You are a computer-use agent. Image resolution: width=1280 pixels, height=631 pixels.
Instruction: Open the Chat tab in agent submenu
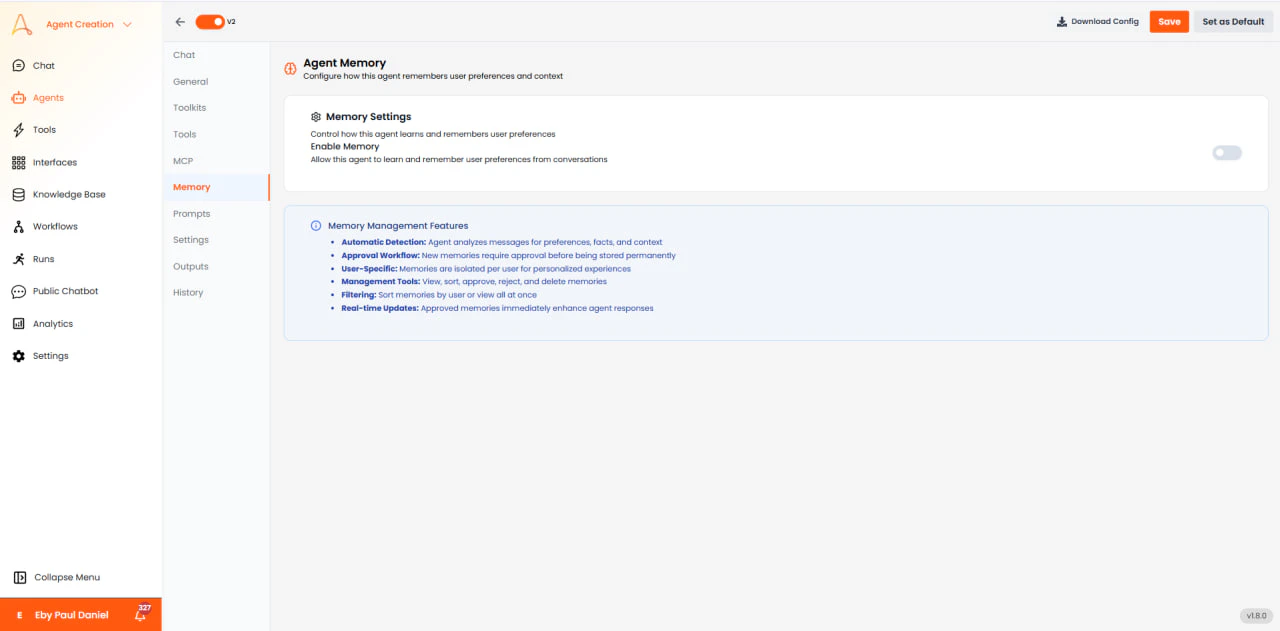(x=184, y=55)
